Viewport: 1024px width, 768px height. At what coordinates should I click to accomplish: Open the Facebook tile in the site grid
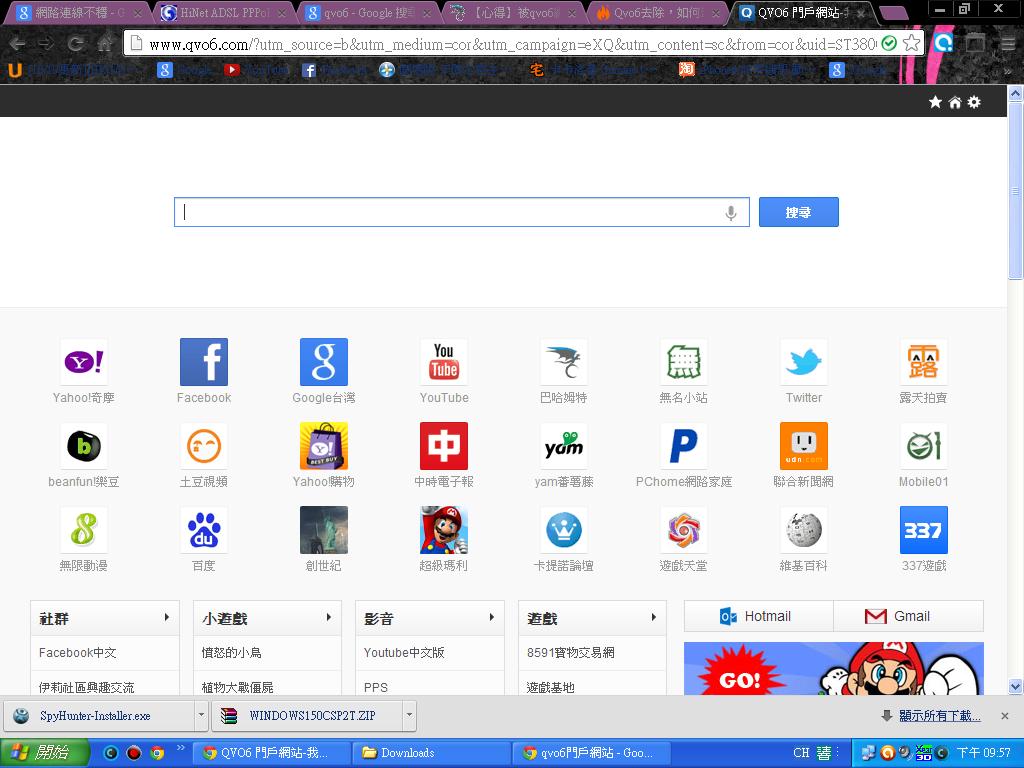pyautogui.click(x=204, y=362)
